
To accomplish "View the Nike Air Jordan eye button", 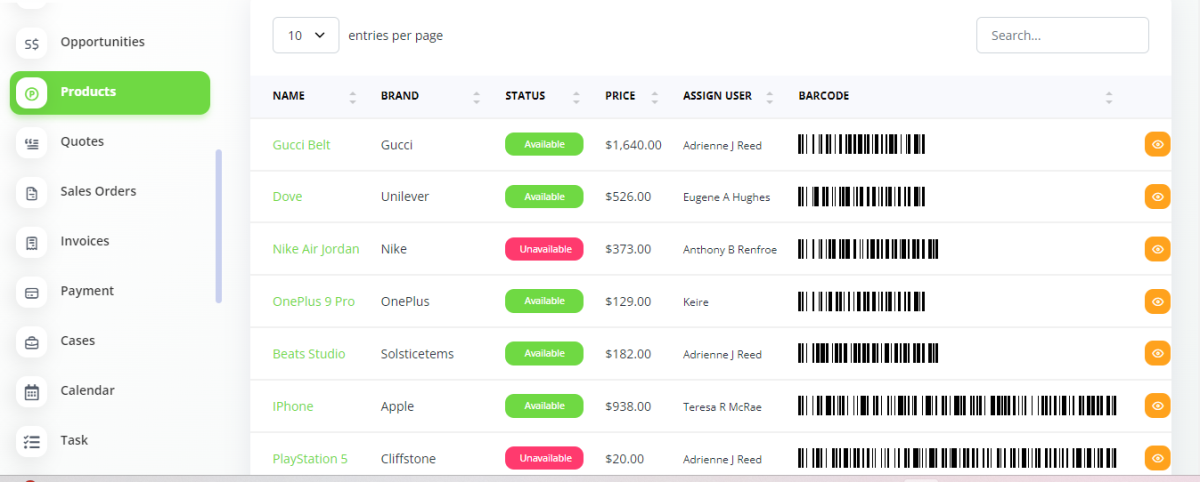I will pyautogui.click(x=1157, y=249).
